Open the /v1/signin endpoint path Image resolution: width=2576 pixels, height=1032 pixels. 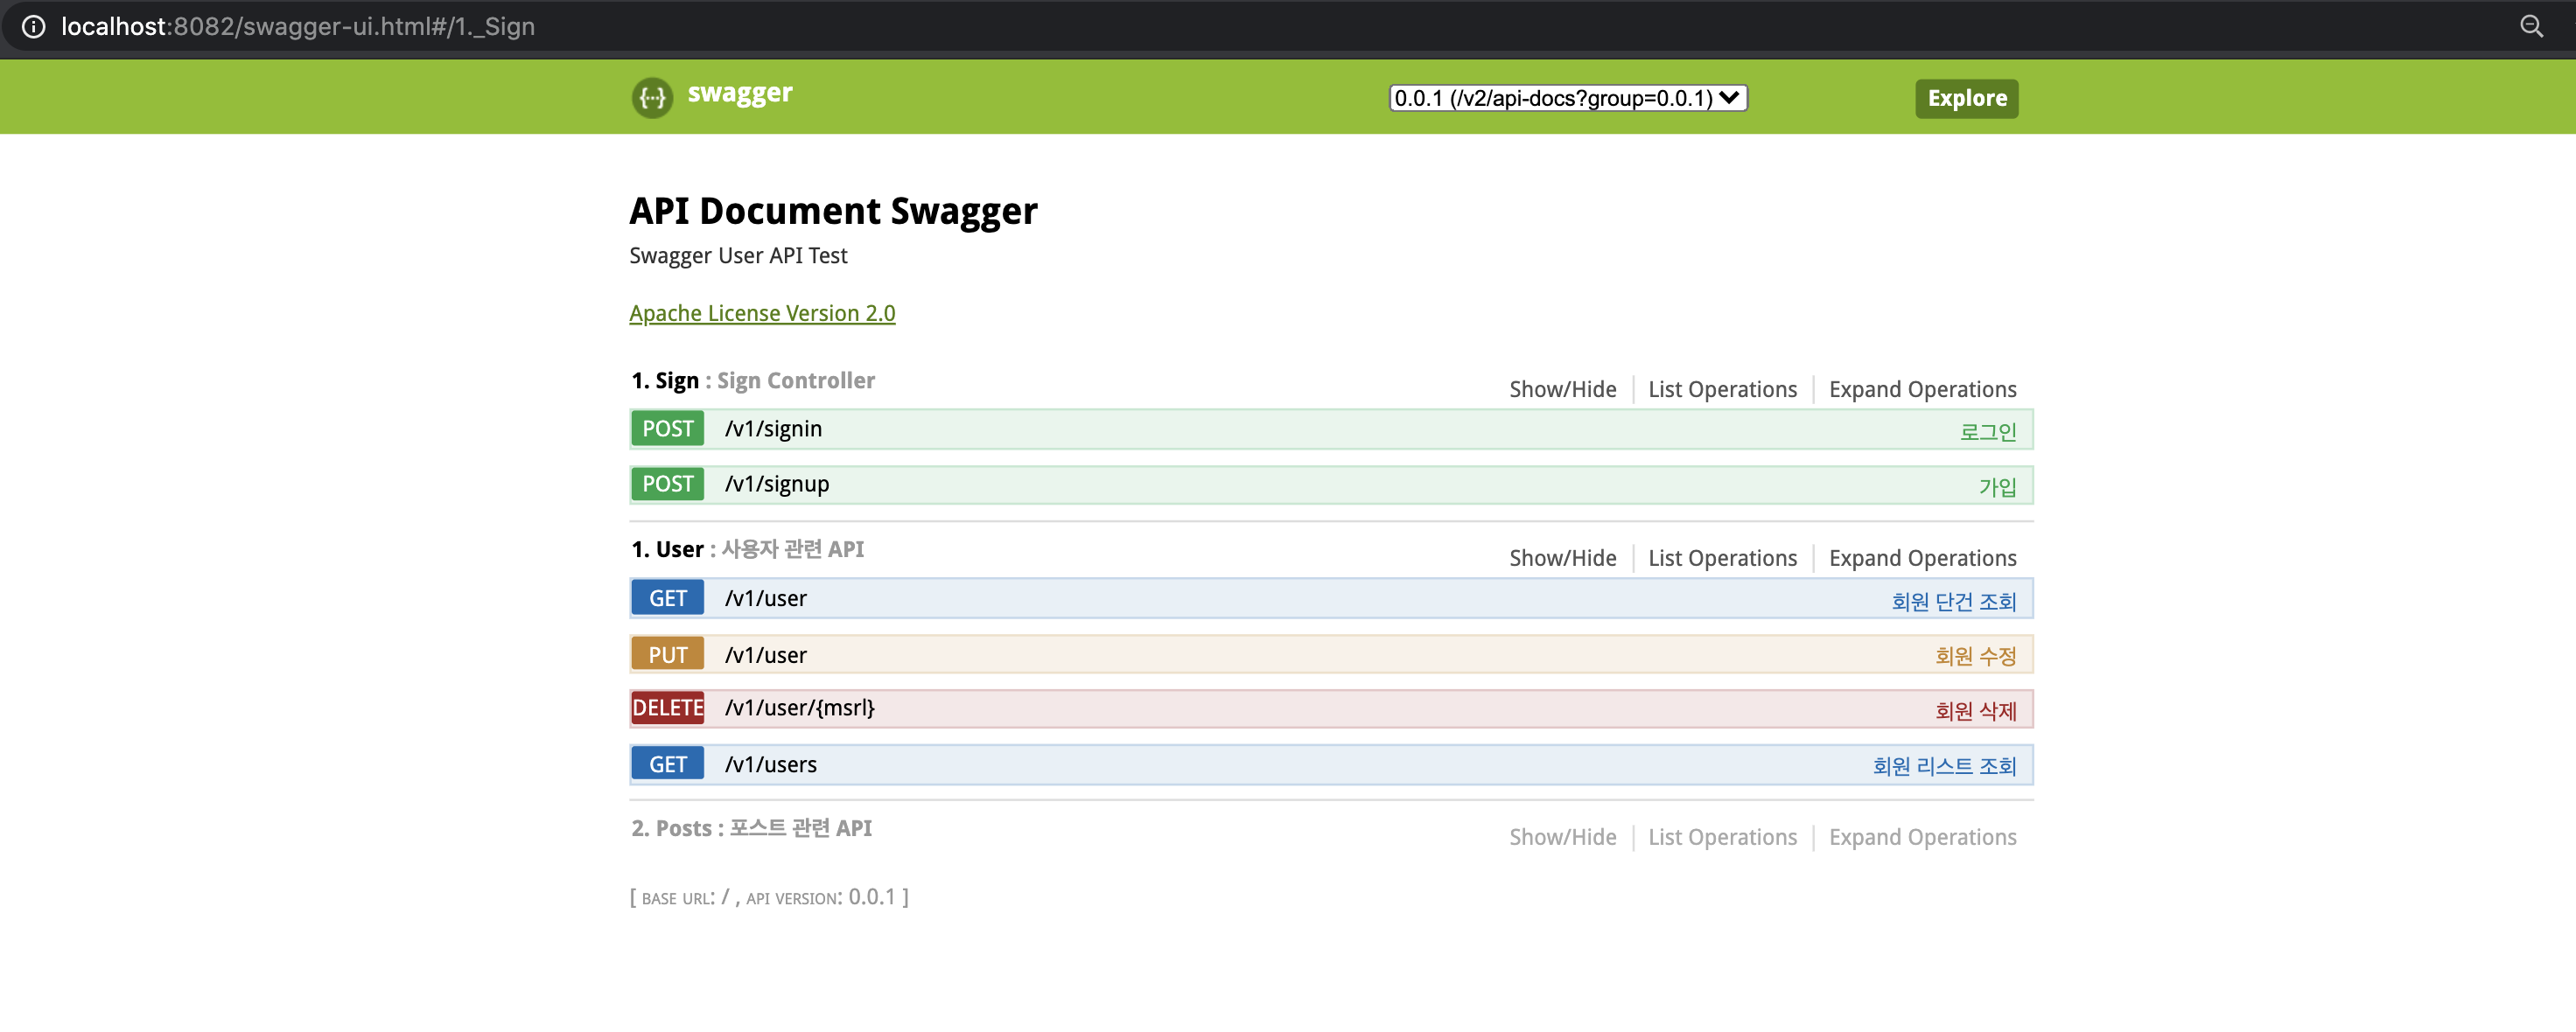(773, 429)
